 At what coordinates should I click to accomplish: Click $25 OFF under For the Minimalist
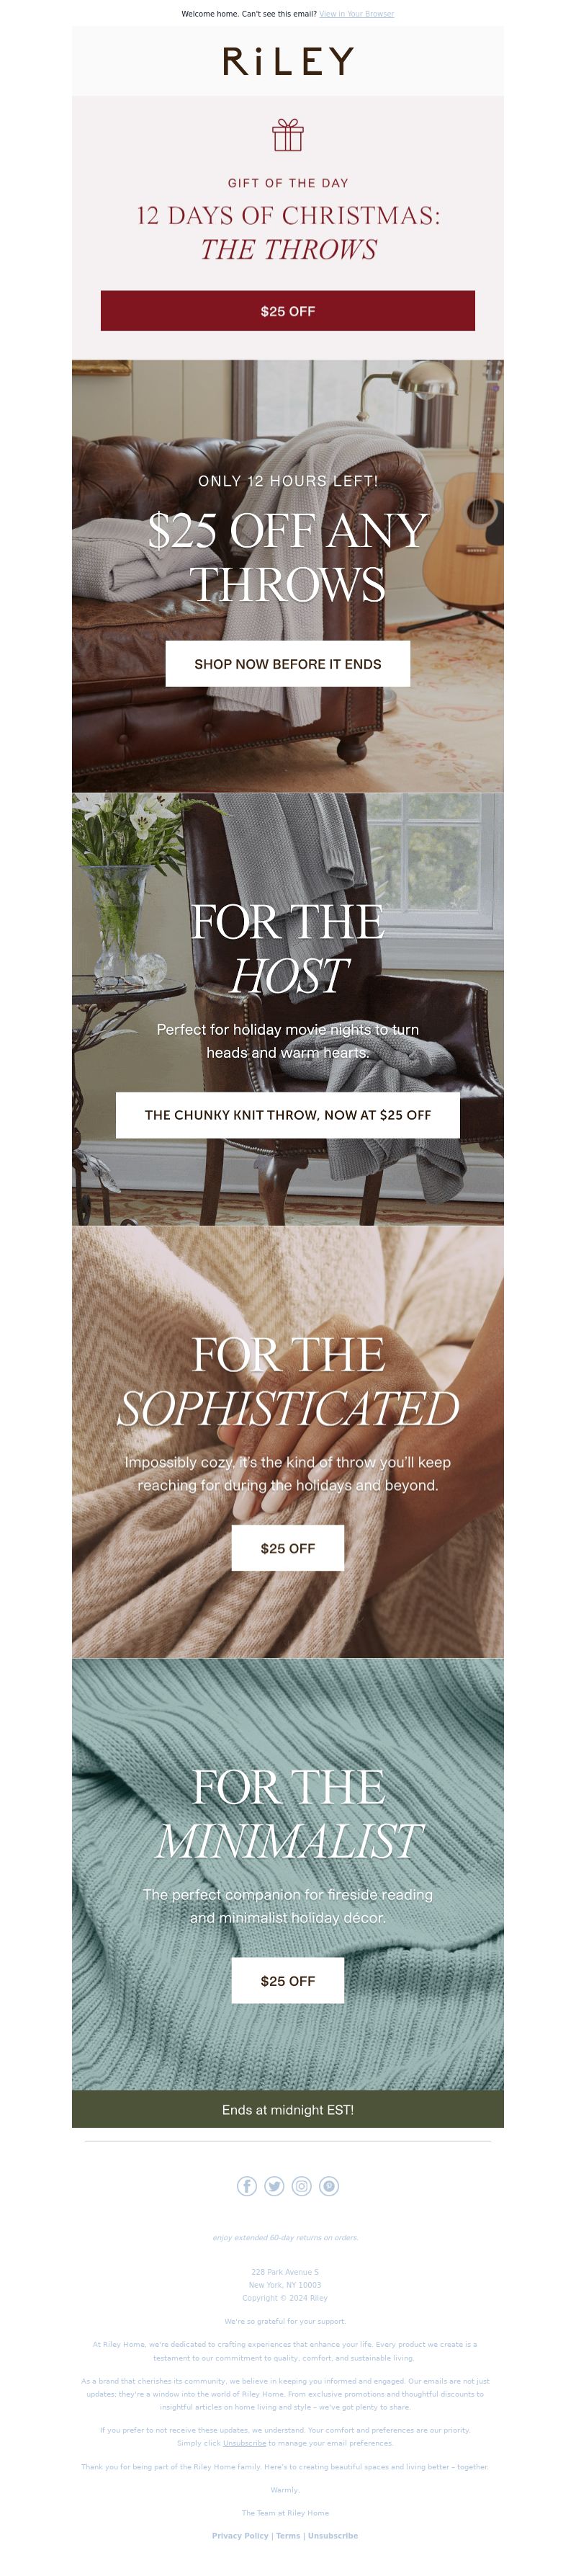[288, 1981]
